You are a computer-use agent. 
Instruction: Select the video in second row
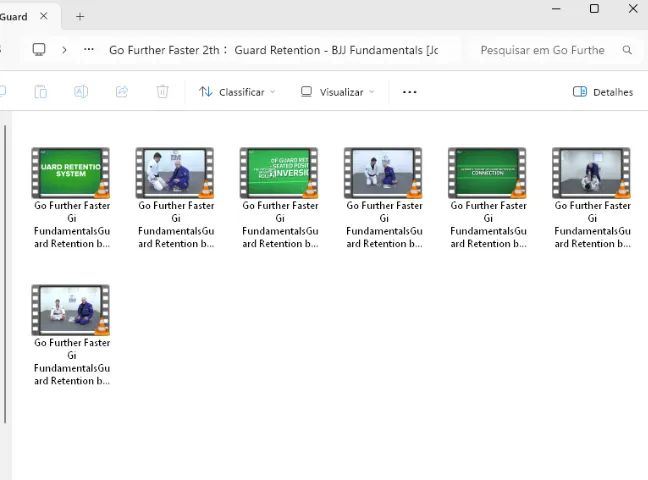pyautogui.click(x=71, y=310)
